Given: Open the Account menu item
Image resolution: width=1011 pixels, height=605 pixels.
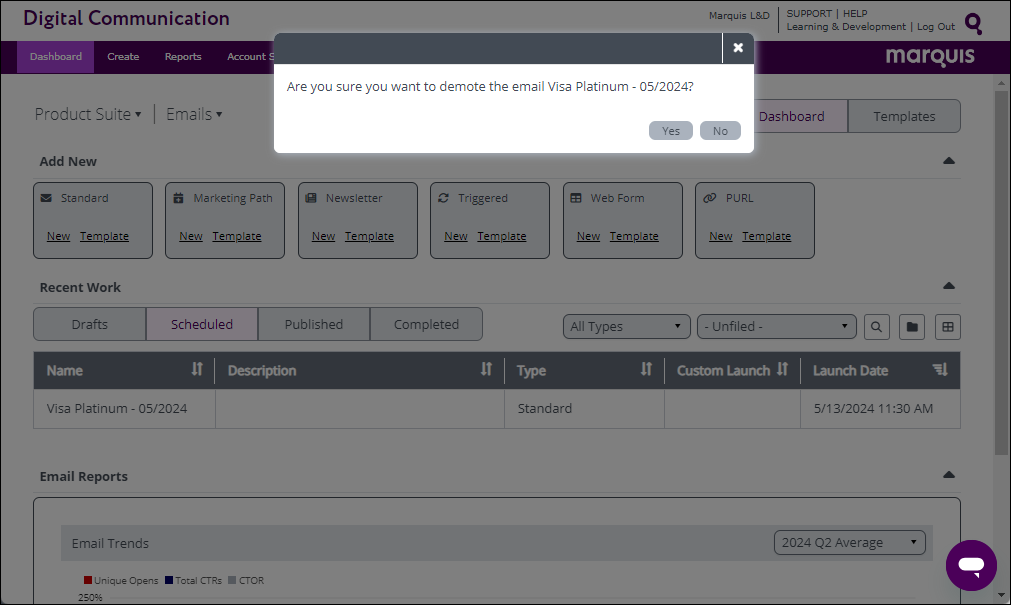Looking at the screenshot, I should click(x=250, y=57).
